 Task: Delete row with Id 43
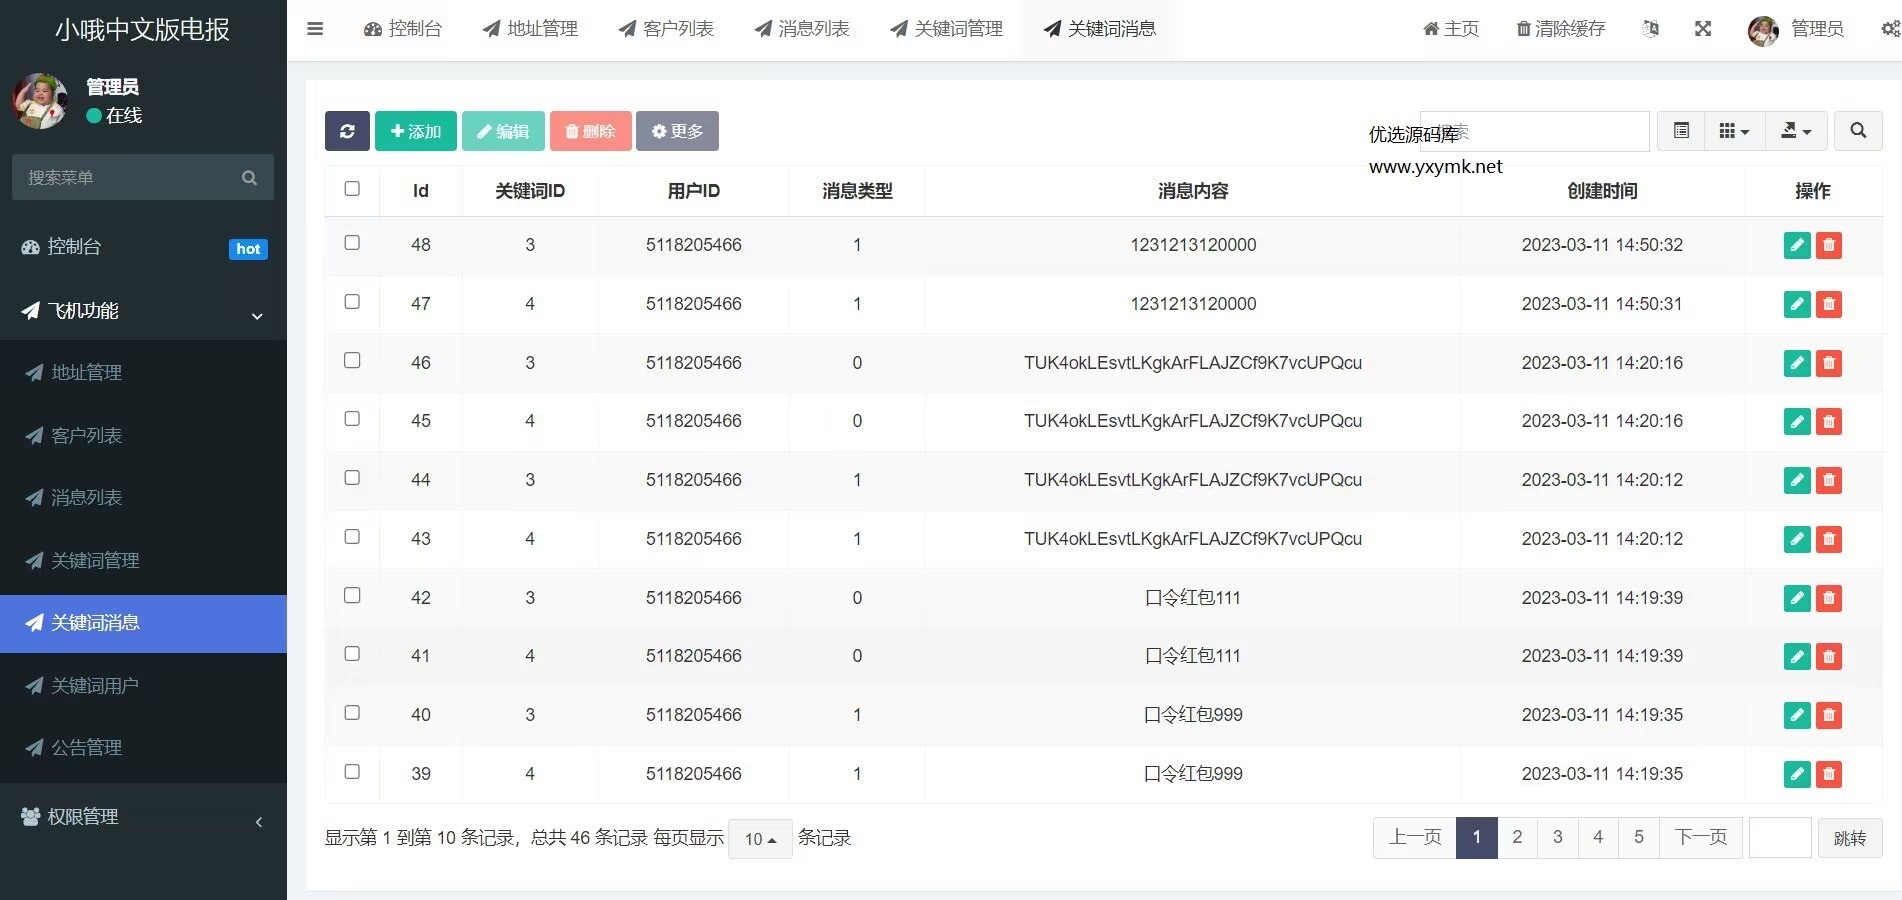(1829, 539)
